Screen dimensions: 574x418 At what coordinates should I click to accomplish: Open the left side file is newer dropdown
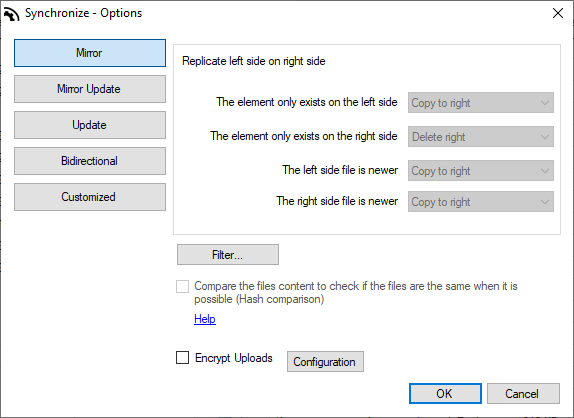[x=481, y=171]
